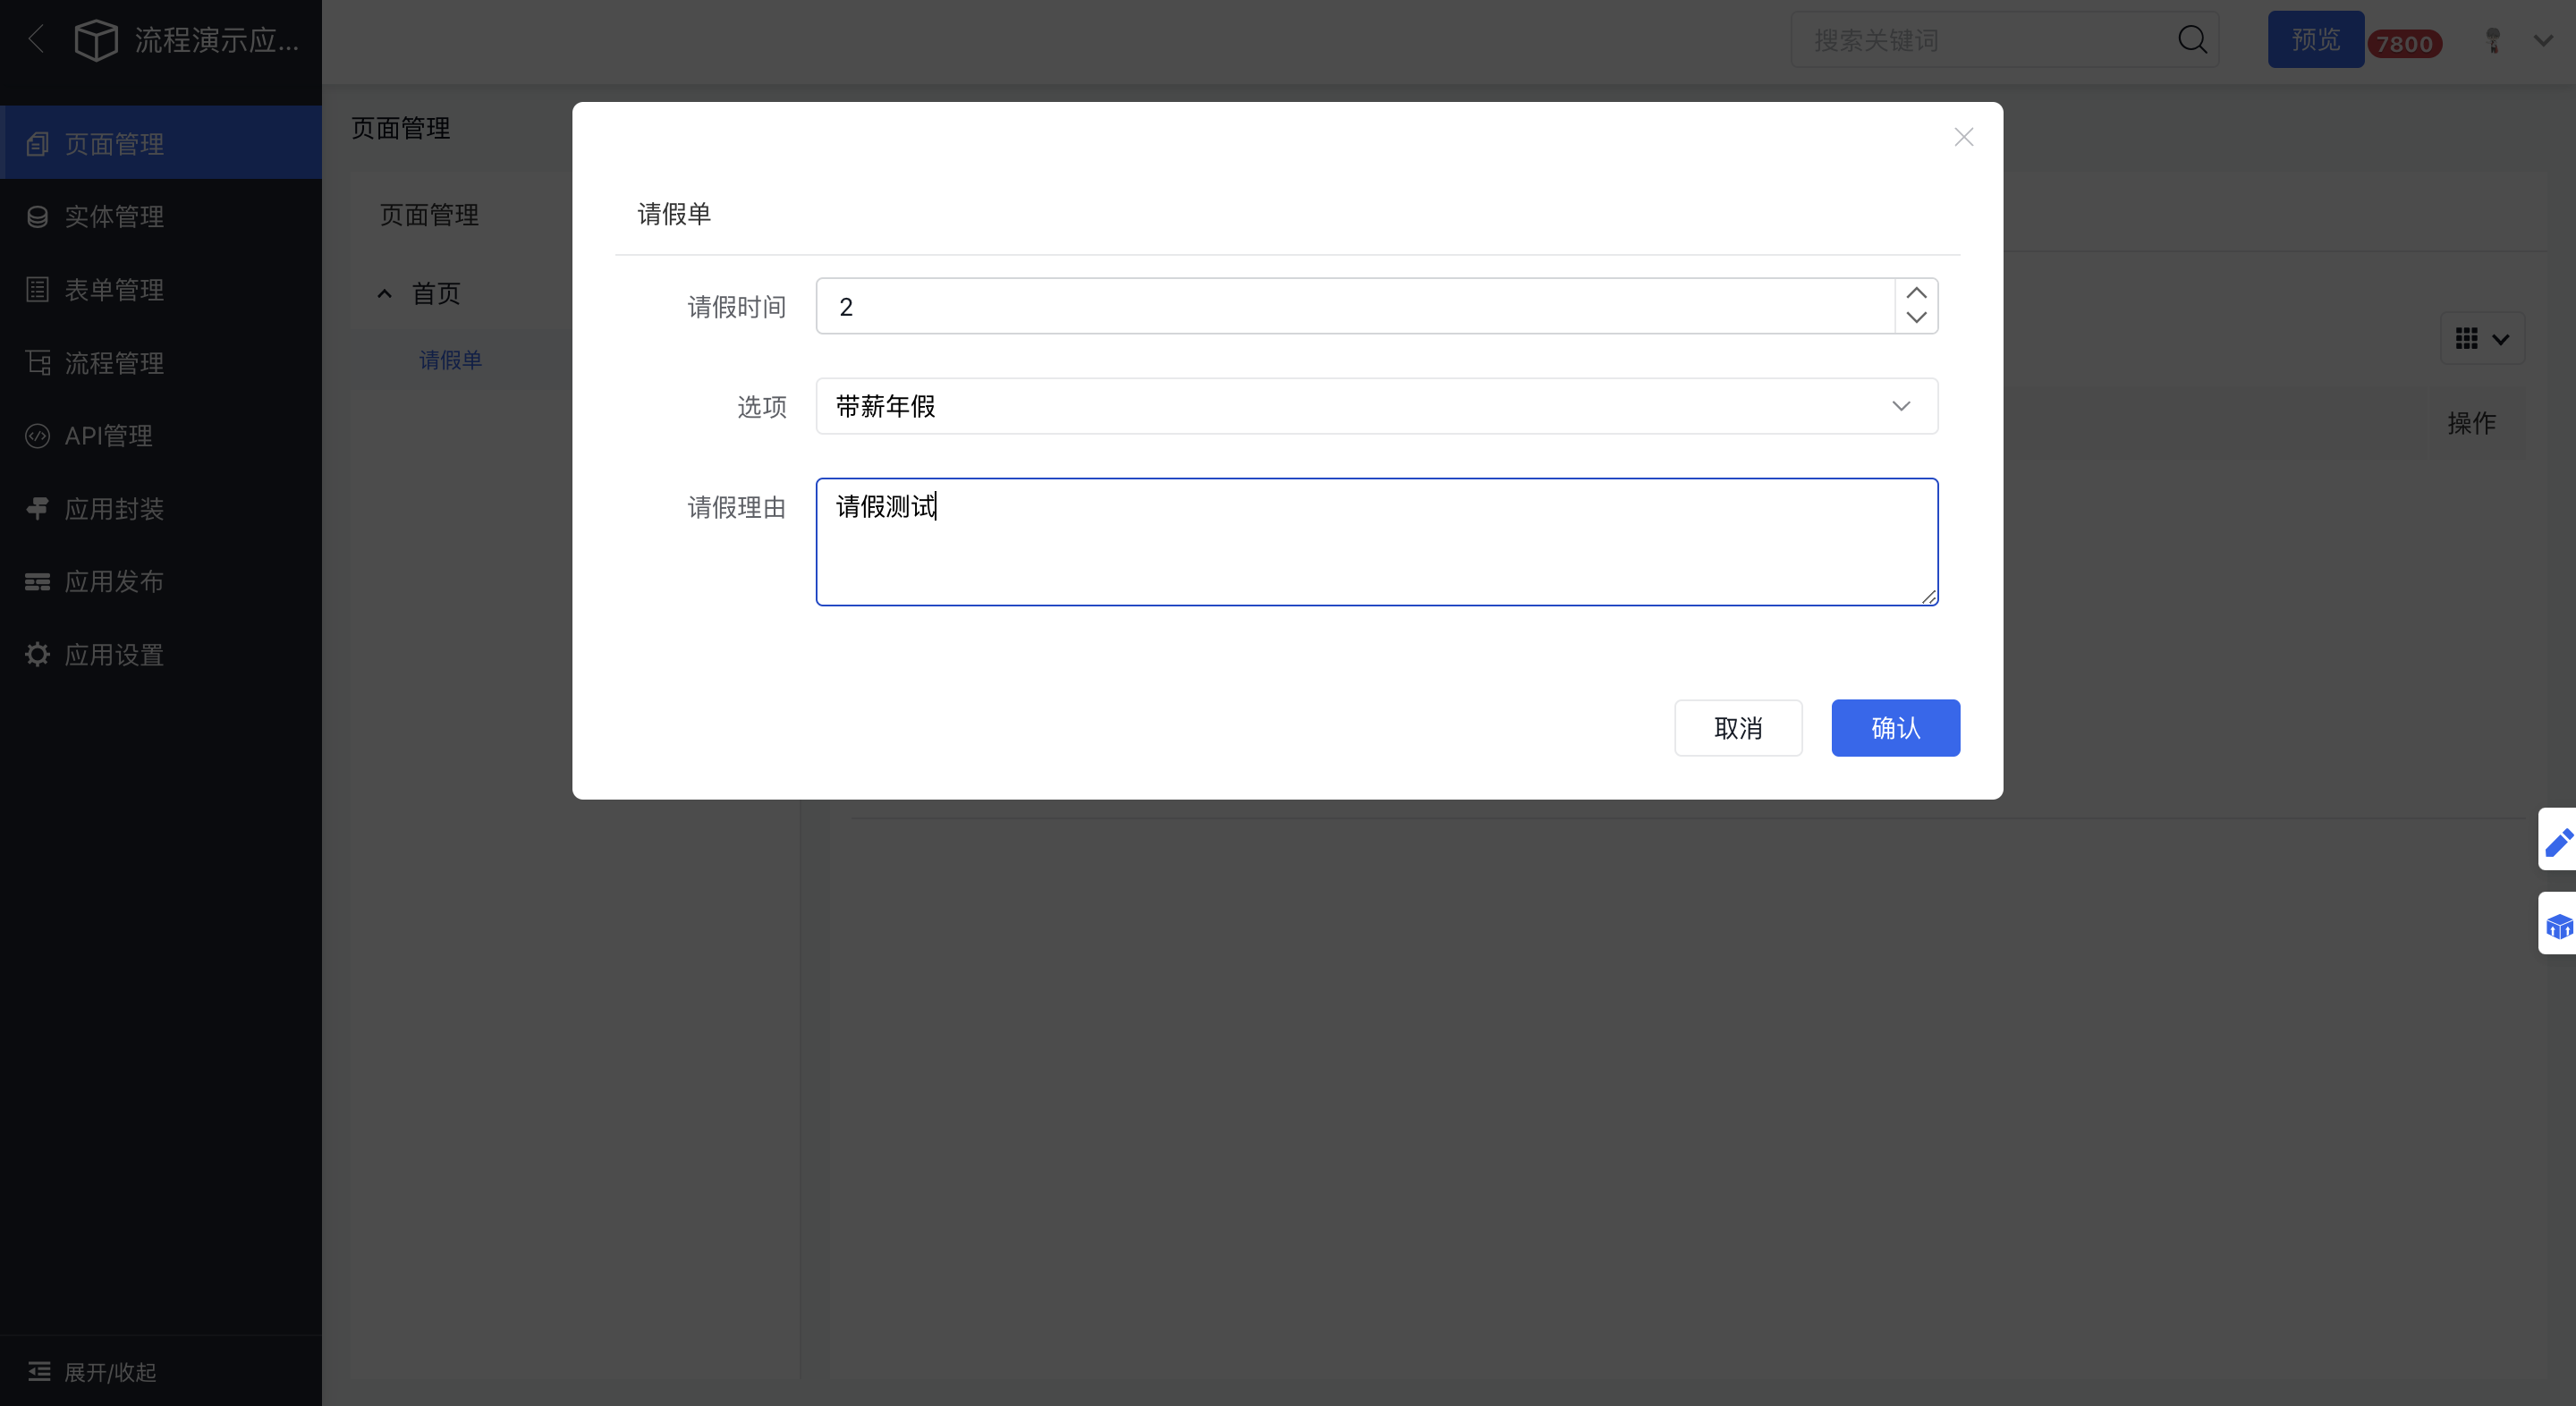Click the 应用封装 signpost icon
The image size is (2576, 1406).
point(37,508)
